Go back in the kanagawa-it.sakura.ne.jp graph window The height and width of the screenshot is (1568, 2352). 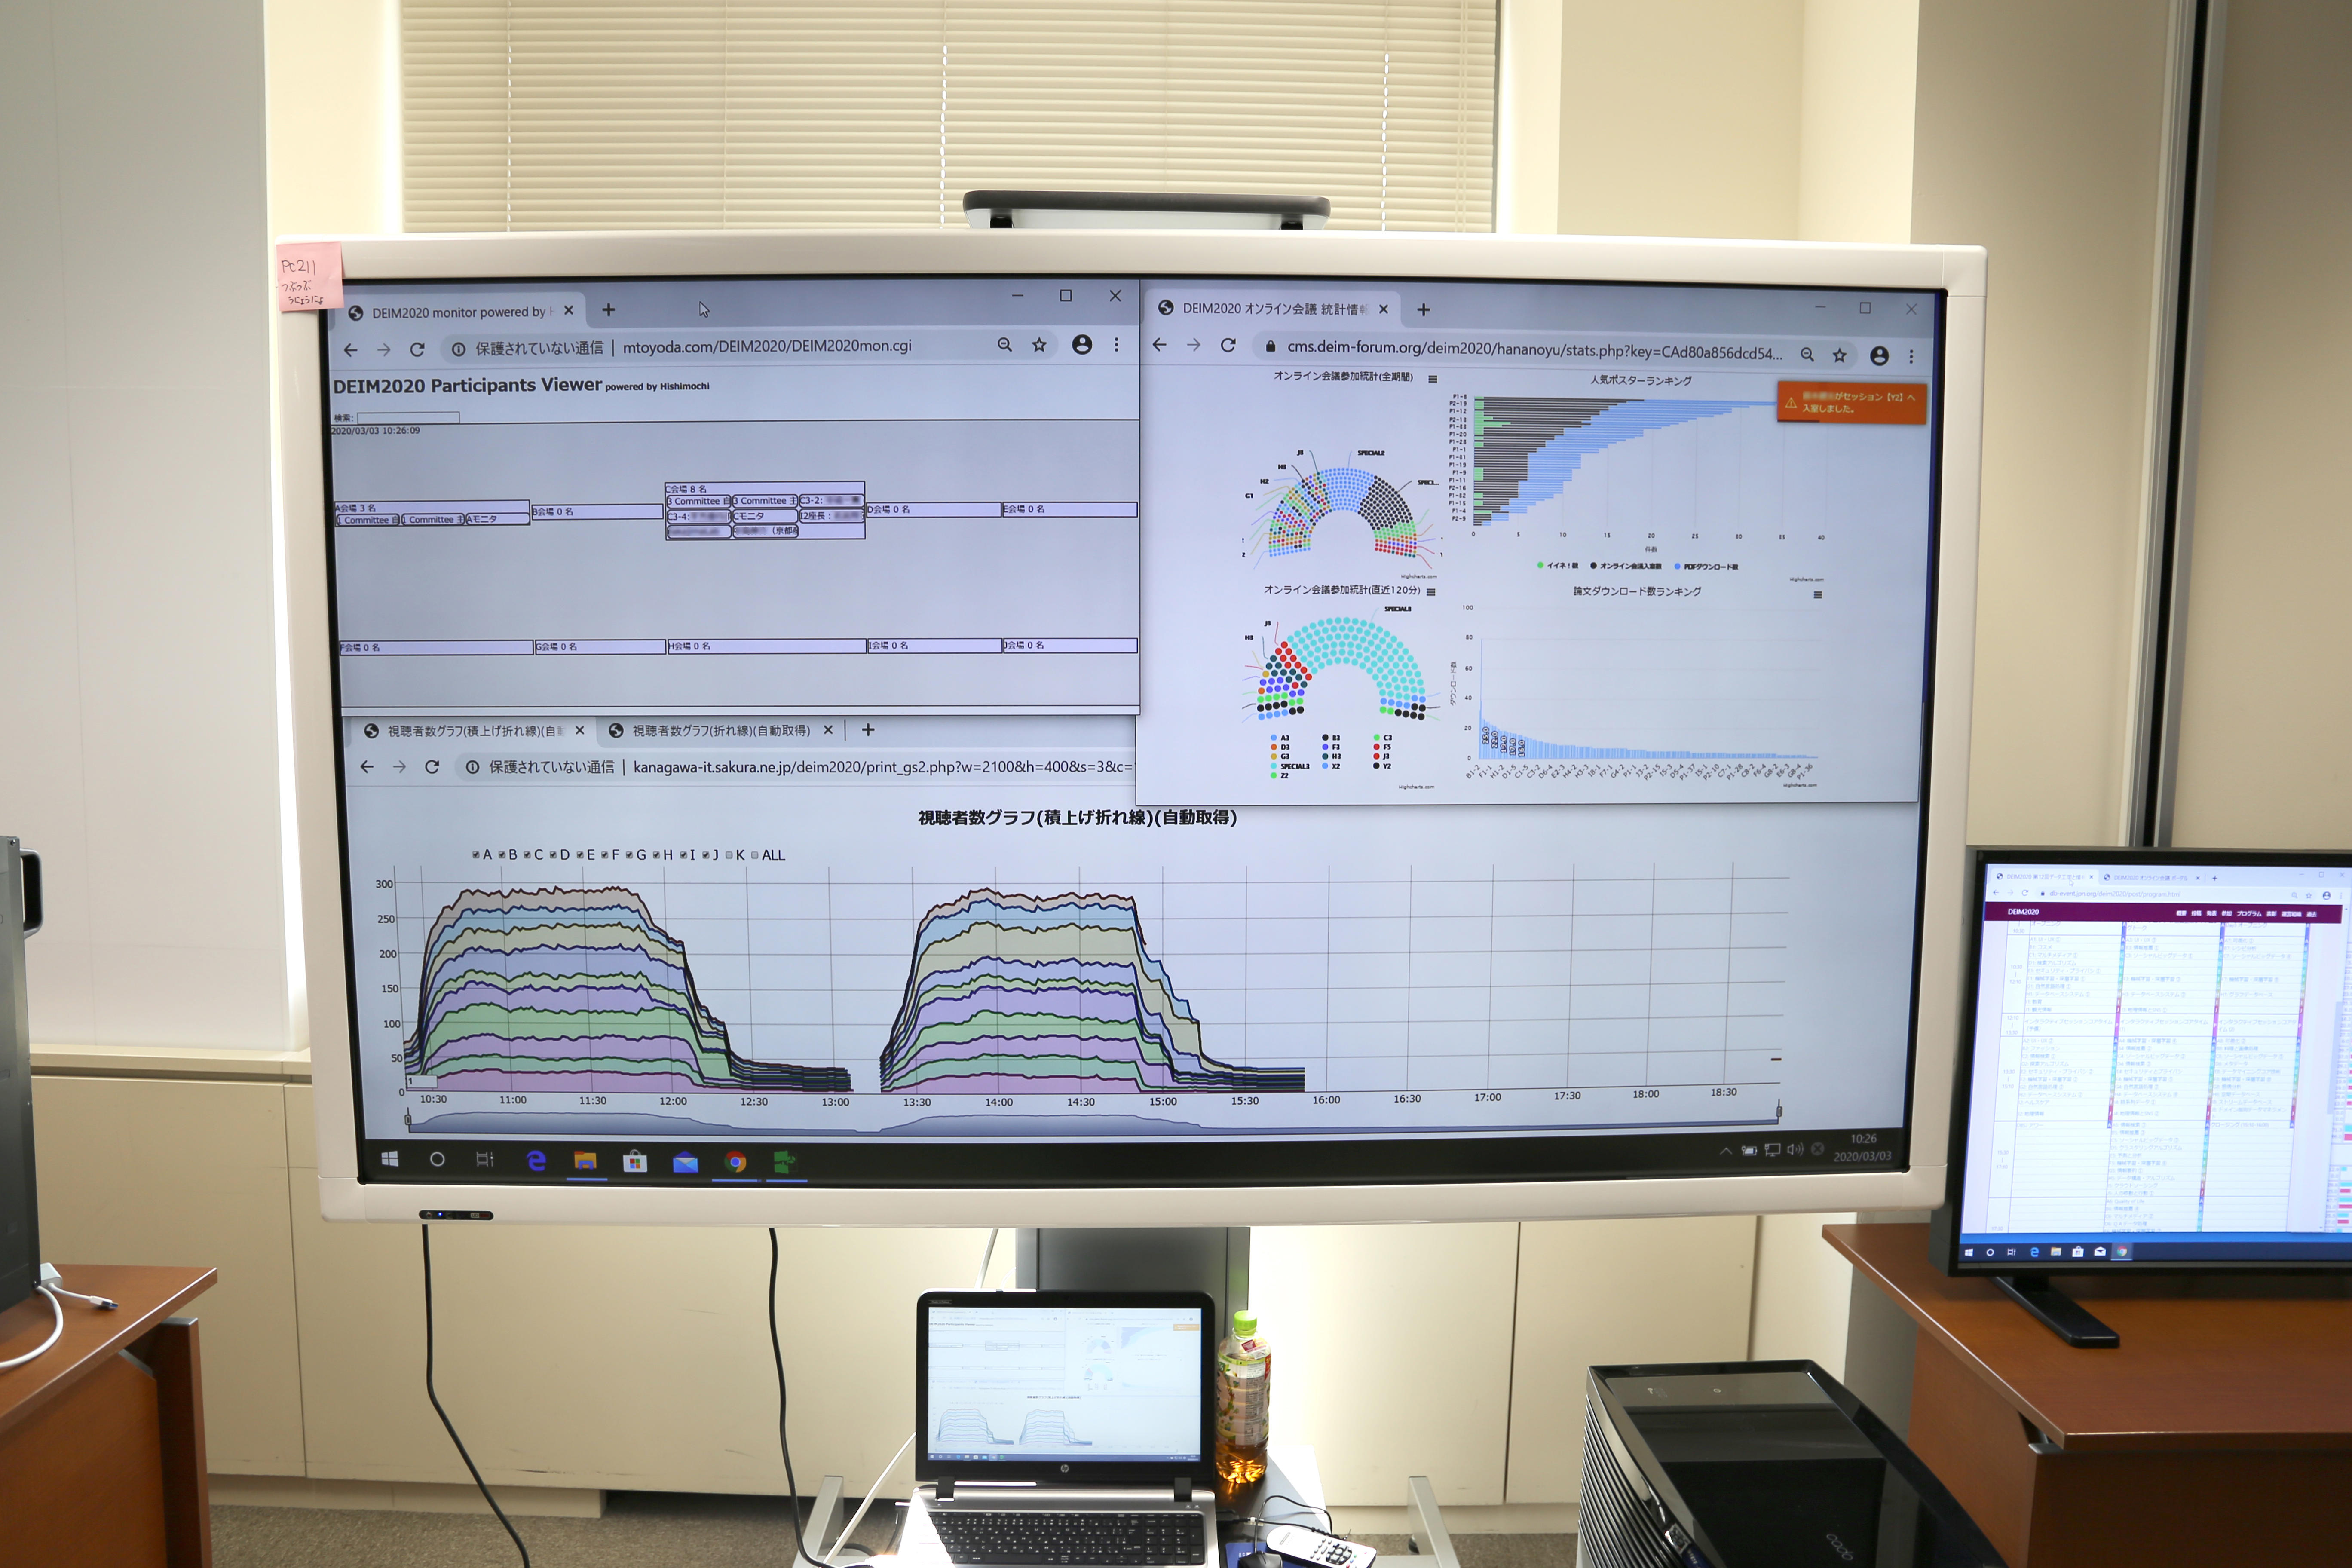pos(367,767)
